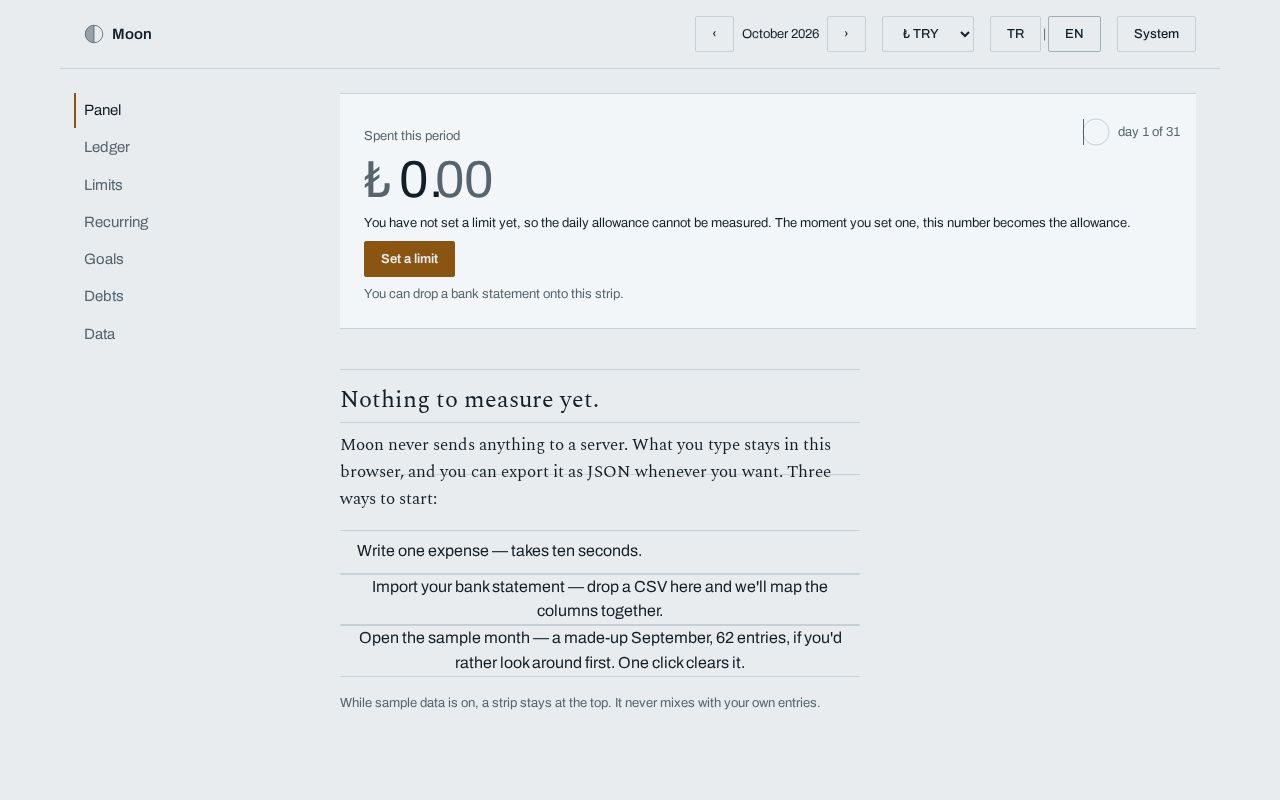Open the Limits sidebar item
This screenshot has height=800, width=1280.
103,185
